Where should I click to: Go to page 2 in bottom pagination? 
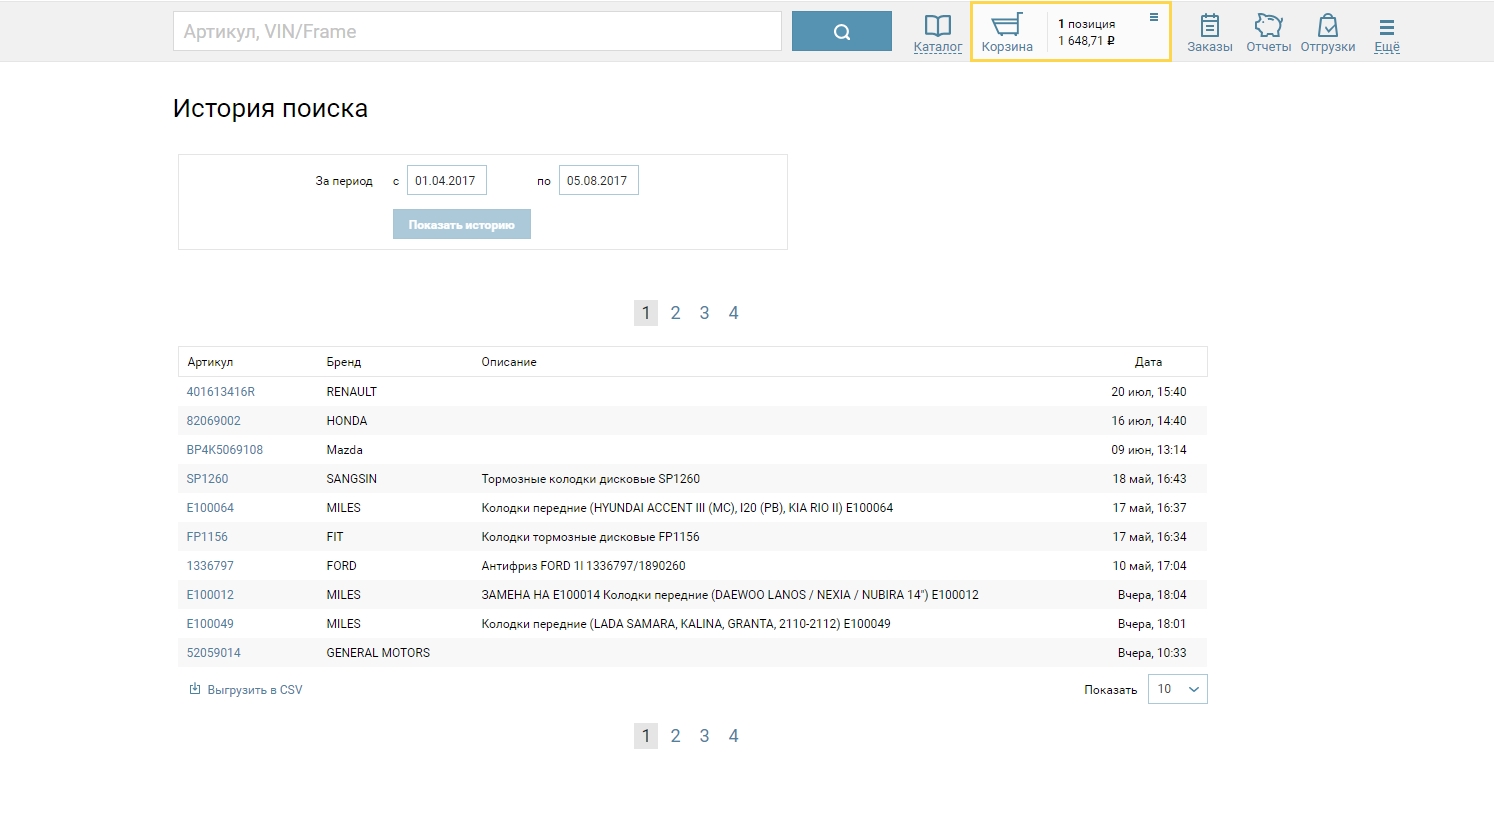[675, 736]
